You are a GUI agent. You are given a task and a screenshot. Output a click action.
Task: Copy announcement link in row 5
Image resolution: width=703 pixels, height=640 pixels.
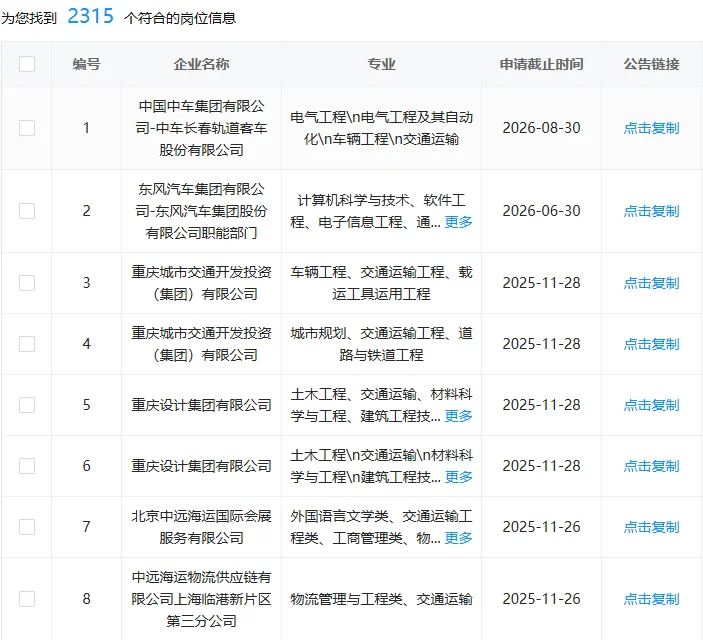tap(651, 405)
